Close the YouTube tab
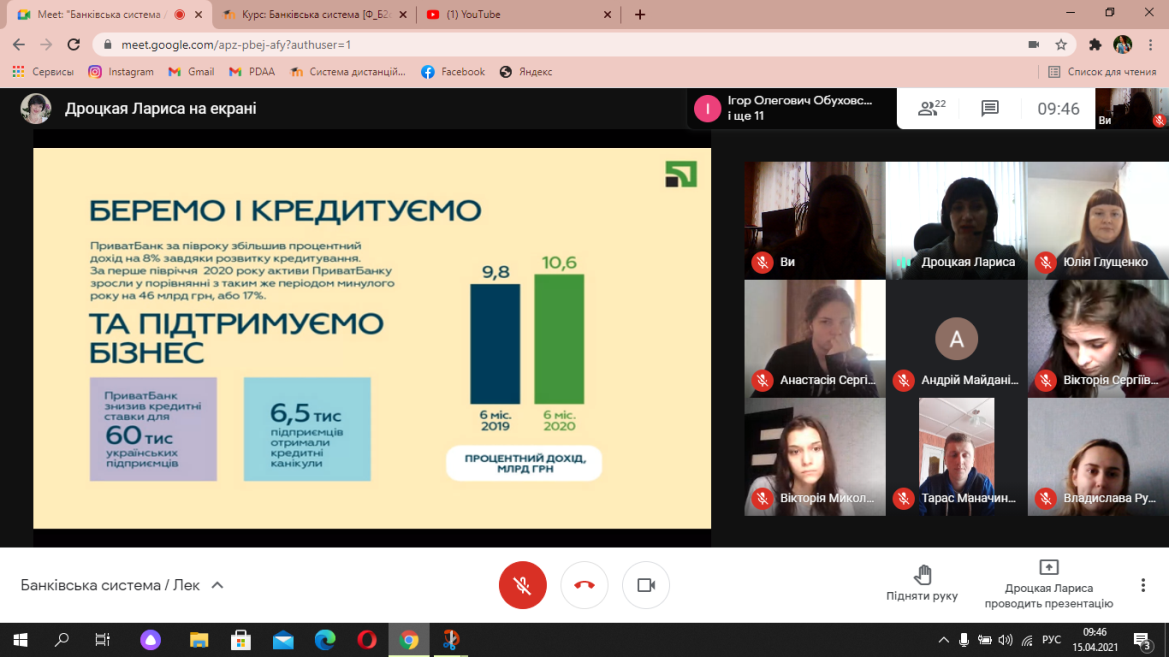The width and height of the screenshot is (1169, 657). click(x=607, y=14)
